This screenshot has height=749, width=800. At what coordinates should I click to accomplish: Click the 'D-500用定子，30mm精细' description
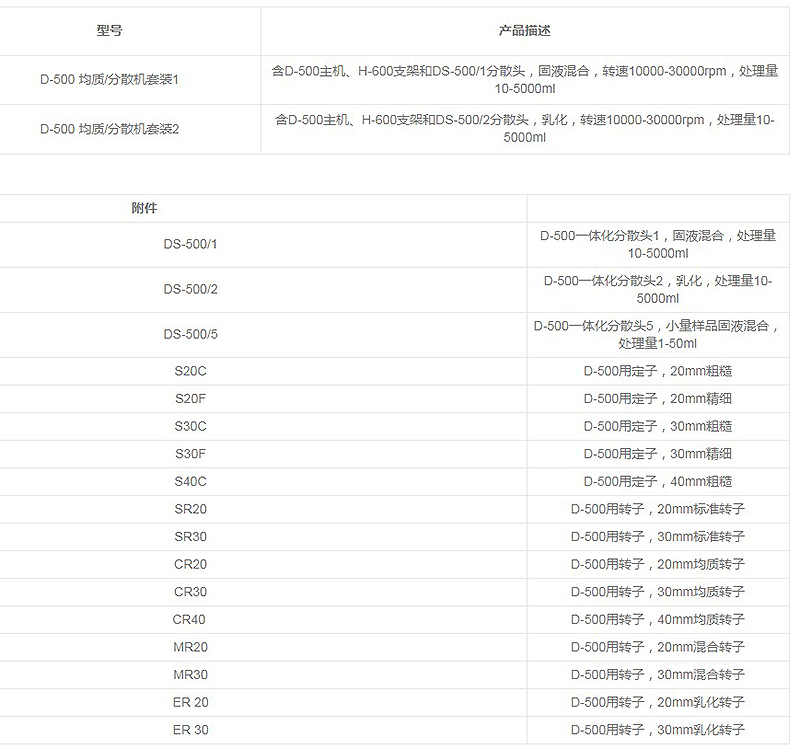pos(658,454)
